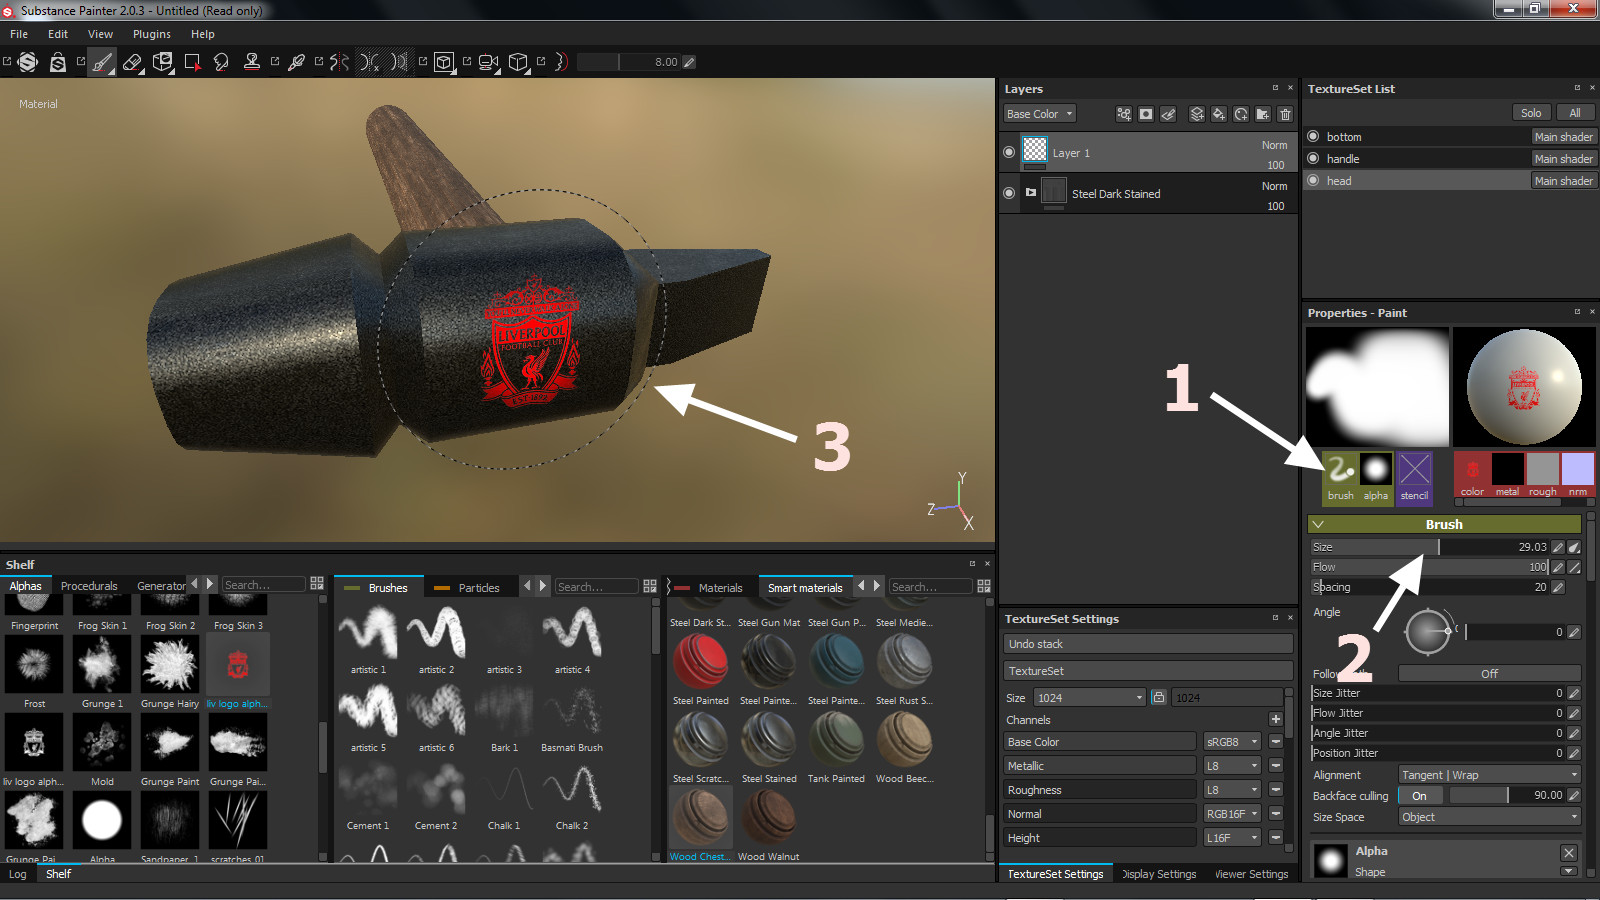Open the Alignment Tangent | Wrap dropdown

click(1488, 775)
